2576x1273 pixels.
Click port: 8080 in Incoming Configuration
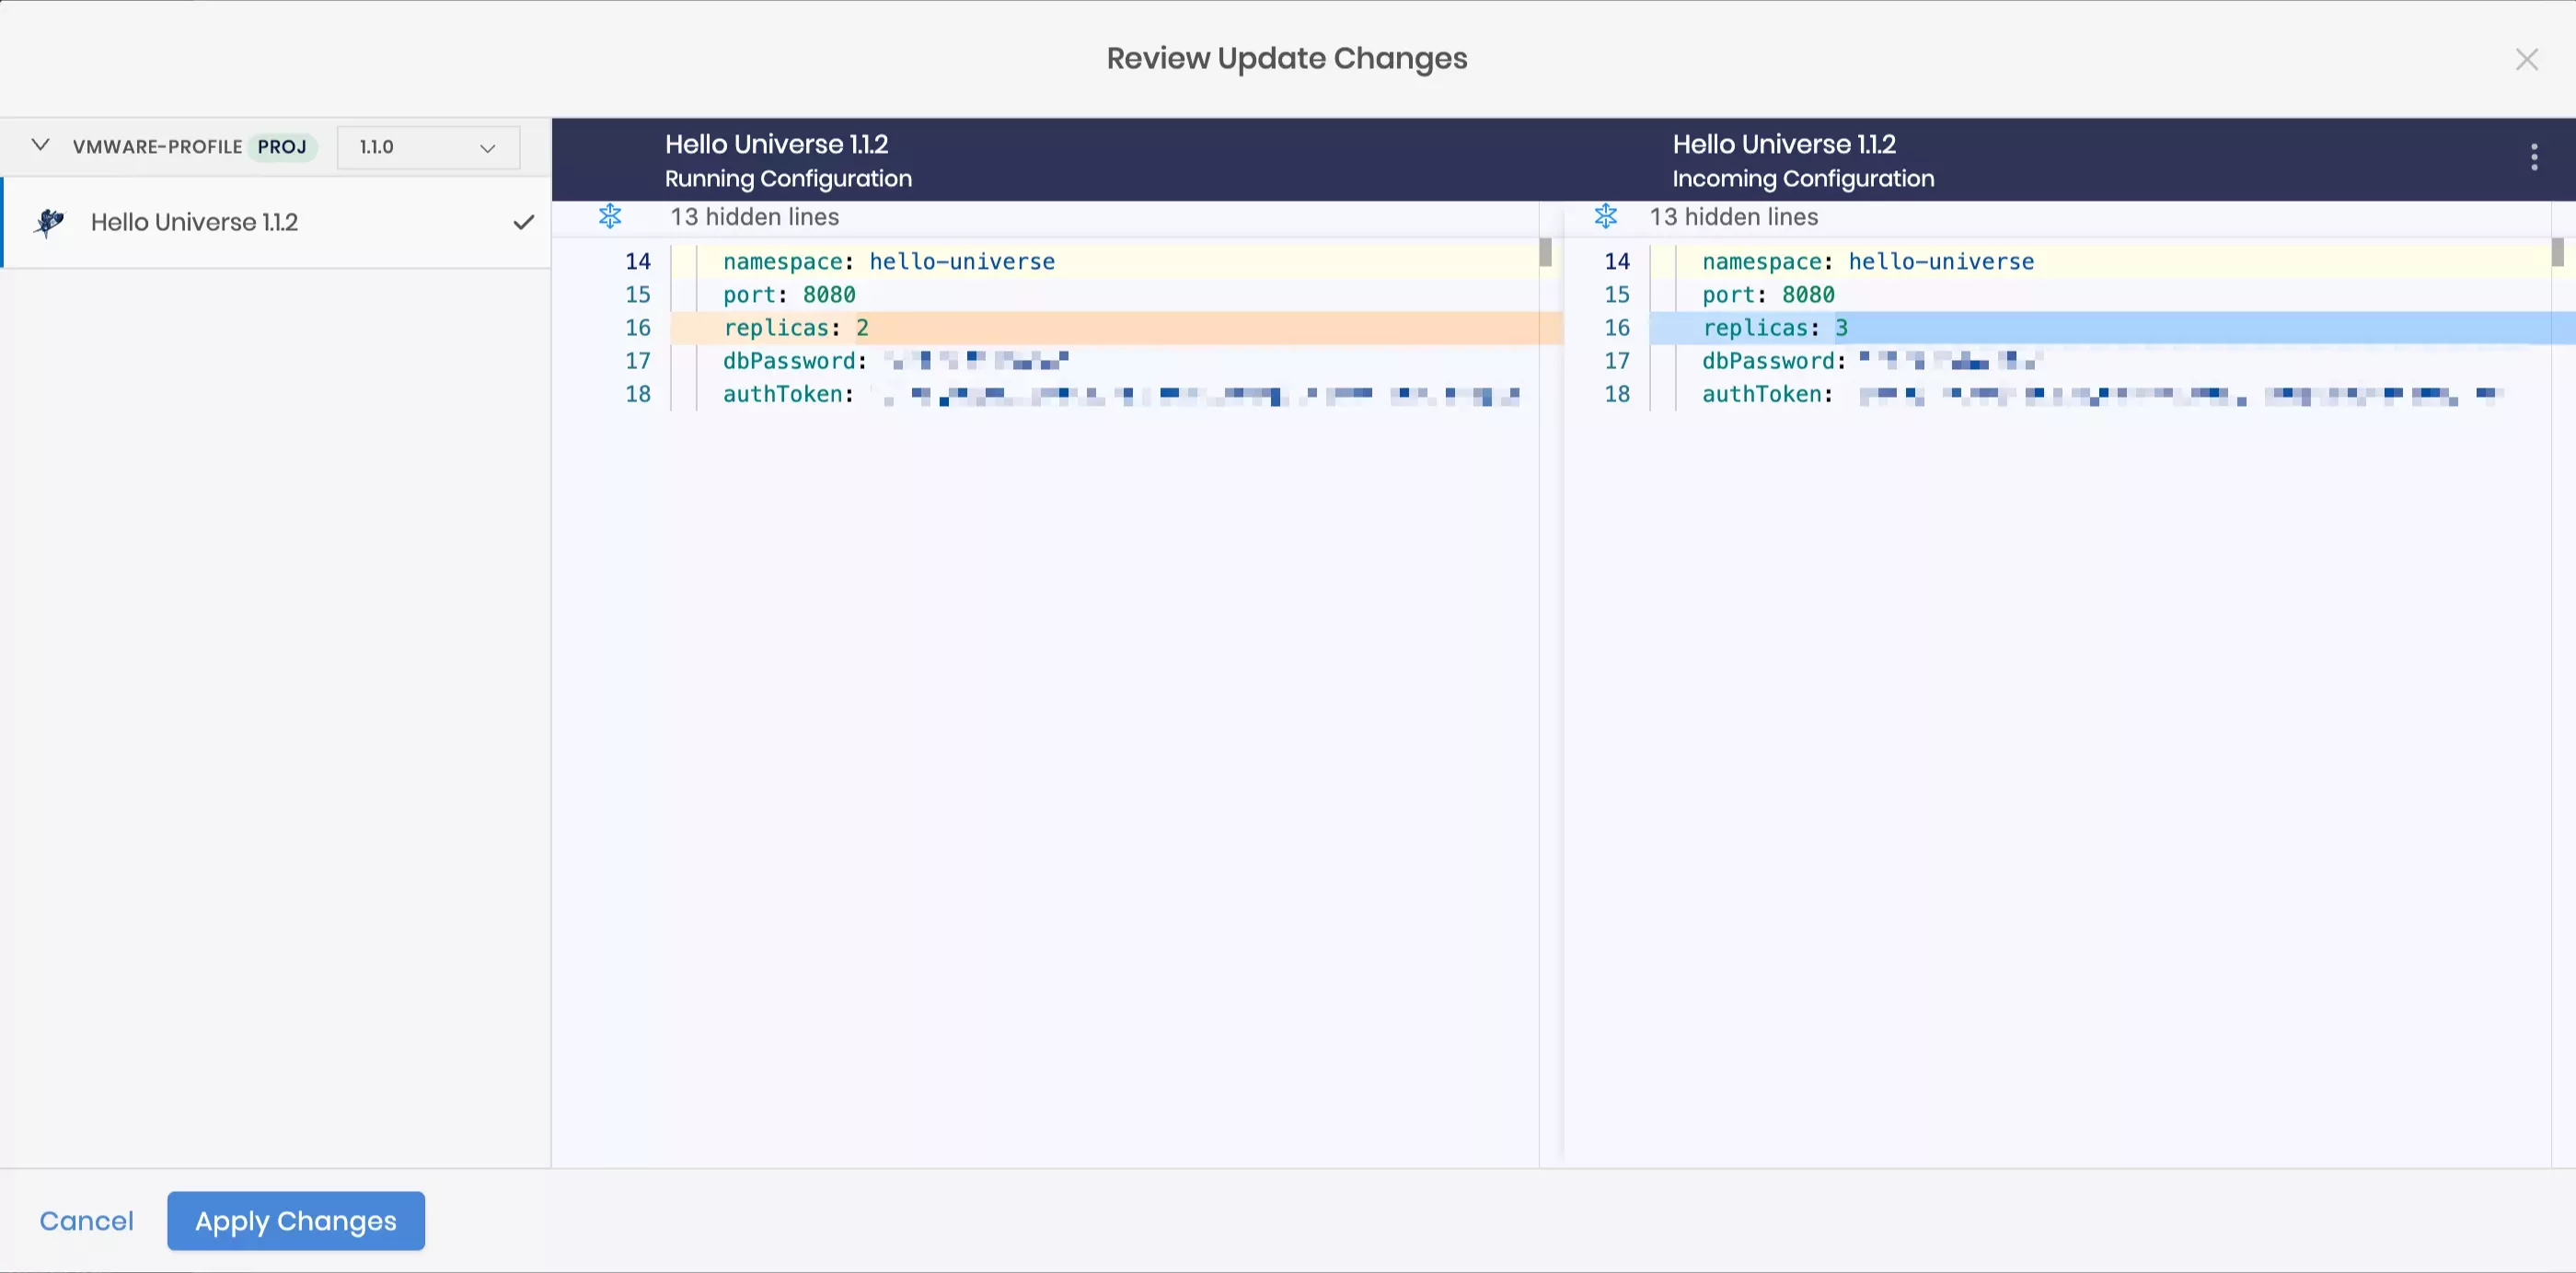[x=1768, y=295]
